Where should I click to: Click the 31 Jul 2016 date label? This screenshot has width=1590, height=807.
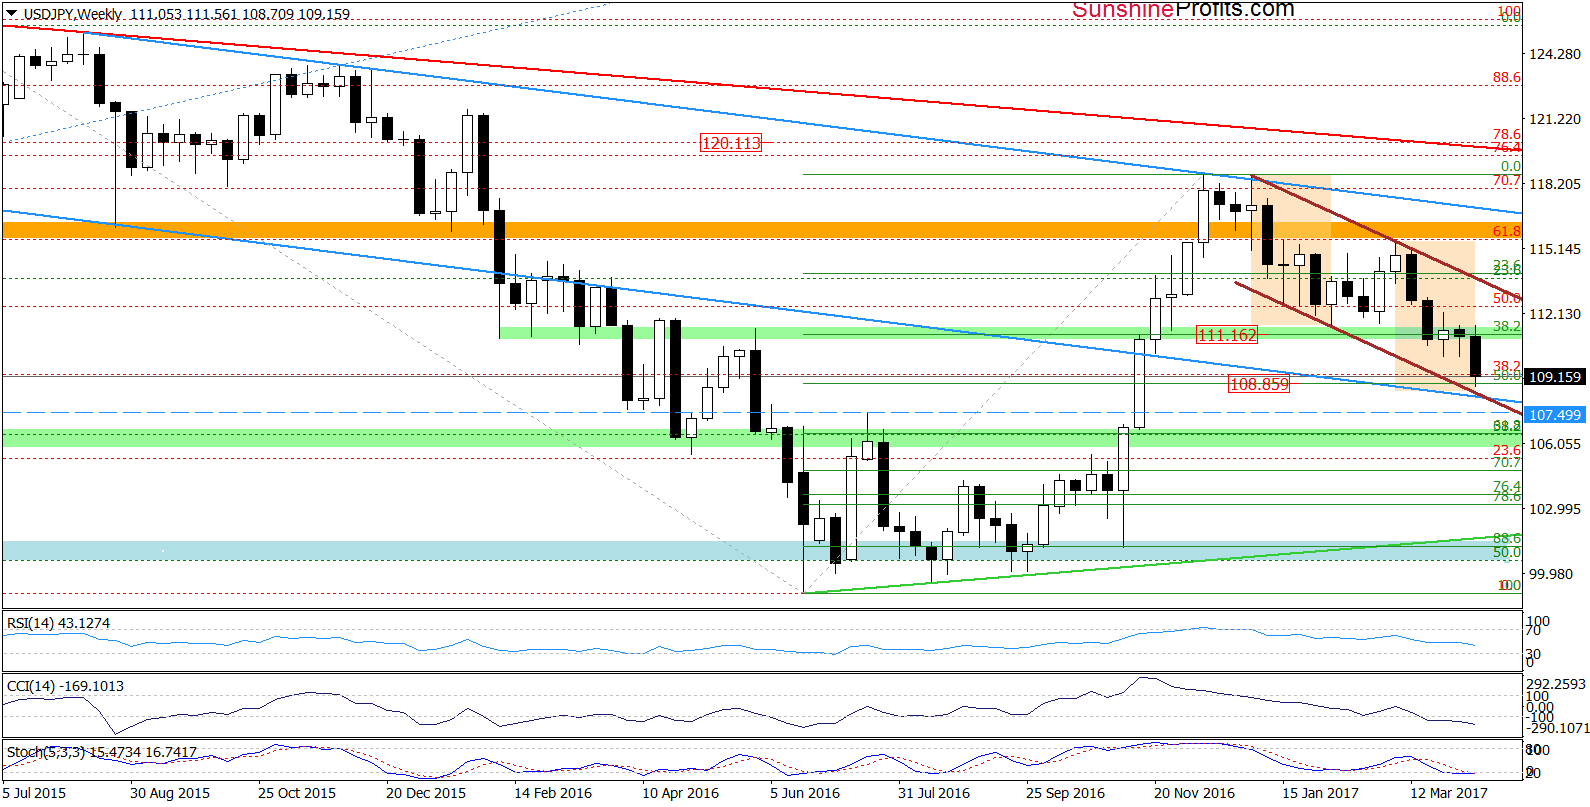[934, 793]
